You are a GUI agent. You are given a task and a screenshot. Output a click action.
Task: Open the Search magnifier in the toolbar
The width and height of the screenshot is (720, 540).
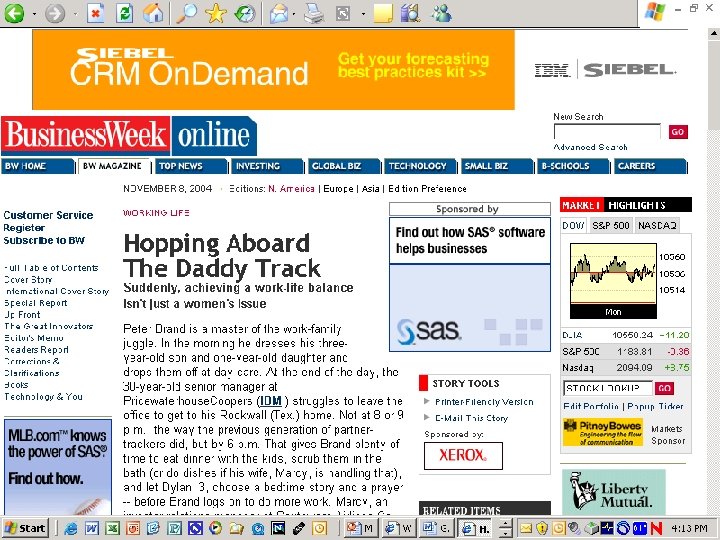186,13
